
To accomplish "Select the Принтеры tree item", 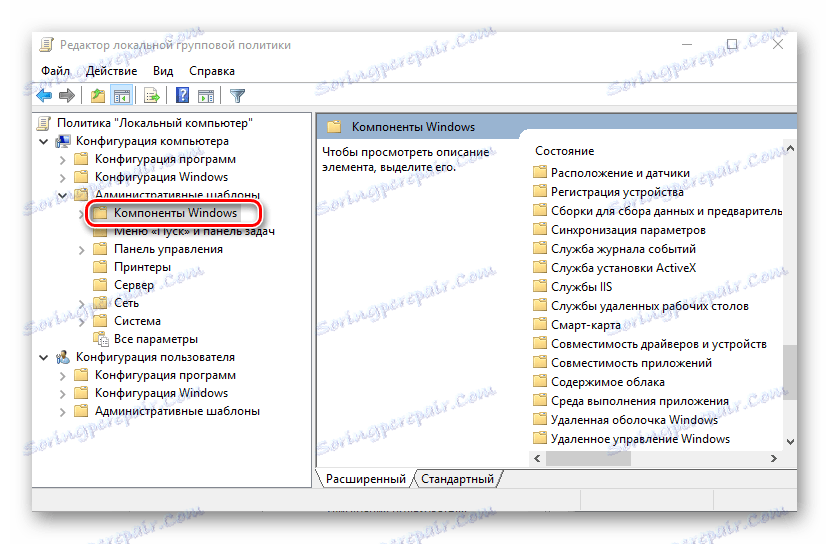I will [142, 267].
